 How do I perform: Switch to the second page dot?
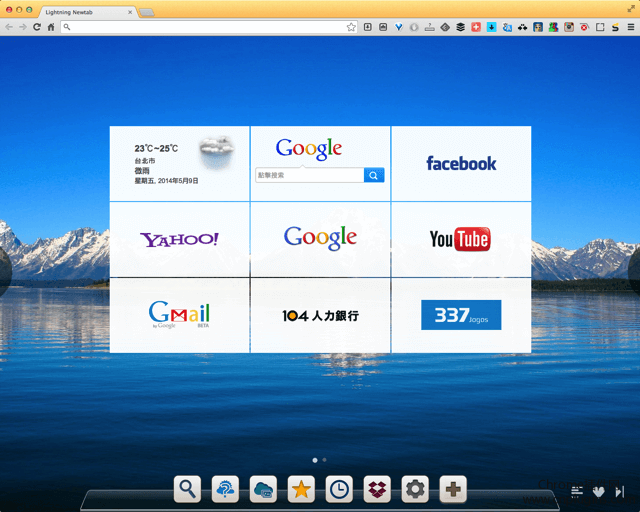324,460
